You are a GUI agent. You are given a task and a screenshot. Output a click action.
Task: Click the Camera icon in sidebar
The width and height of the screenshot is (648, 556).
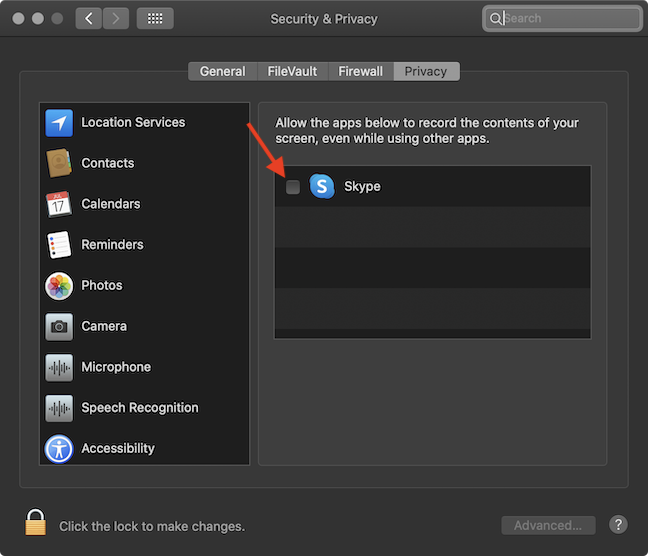(59, 327)
